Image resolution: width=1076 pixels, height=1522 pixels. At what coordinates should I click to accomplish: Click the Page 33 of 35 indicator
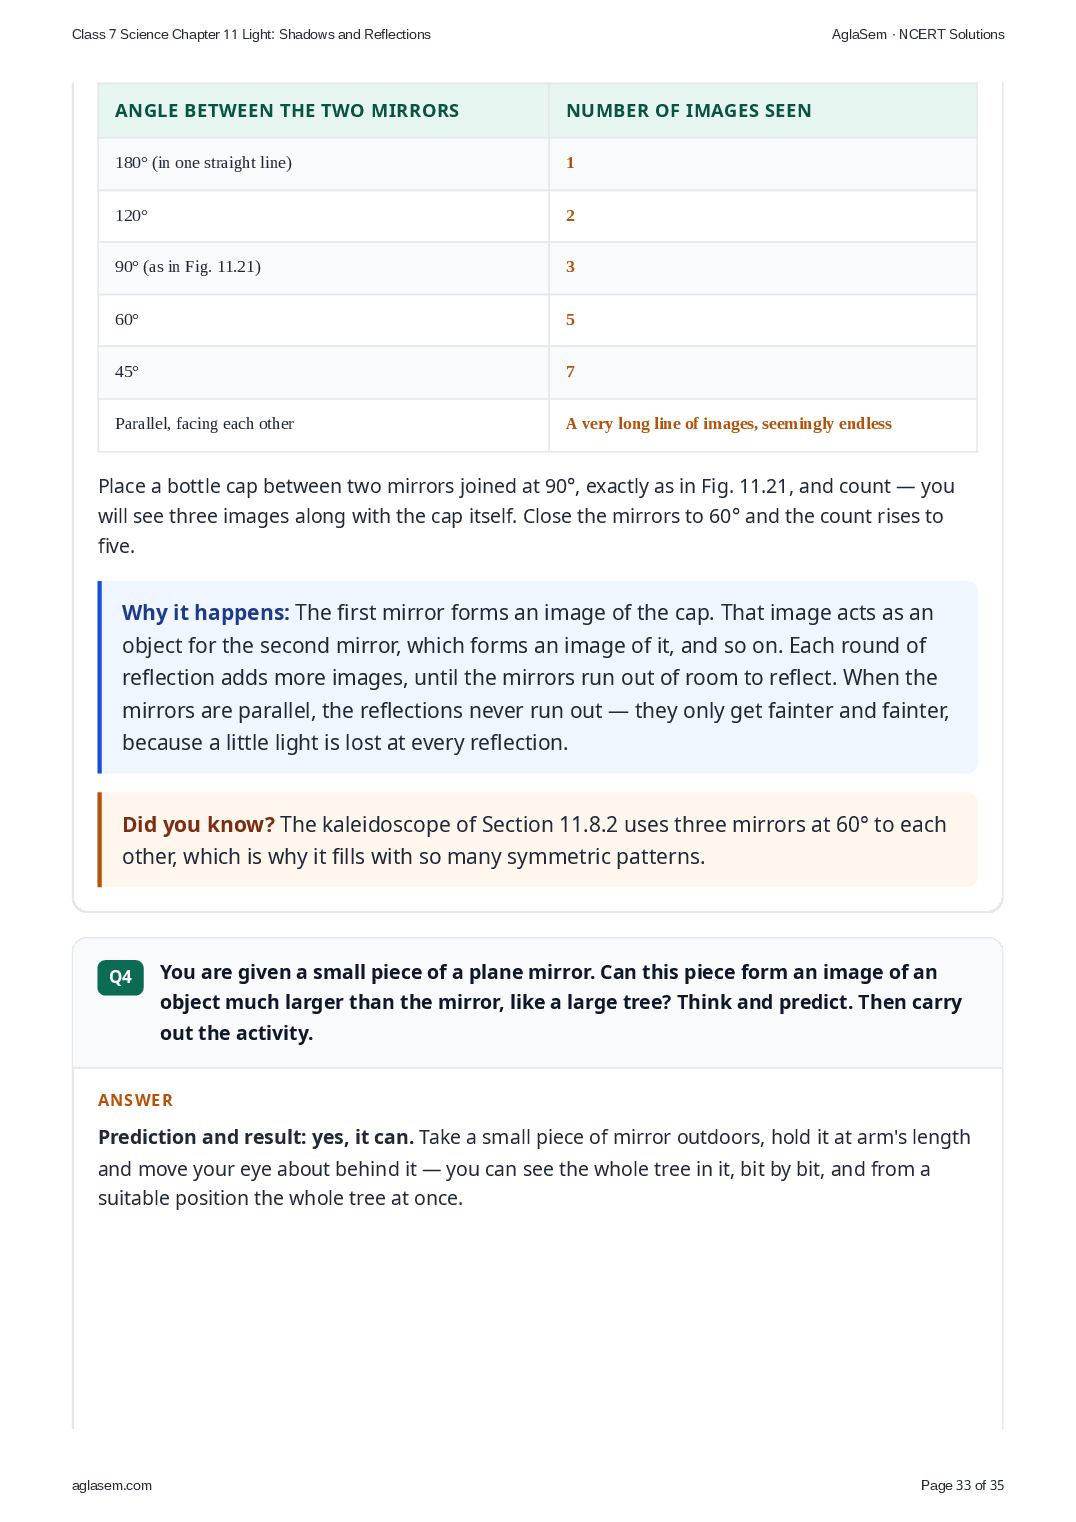962,1485
